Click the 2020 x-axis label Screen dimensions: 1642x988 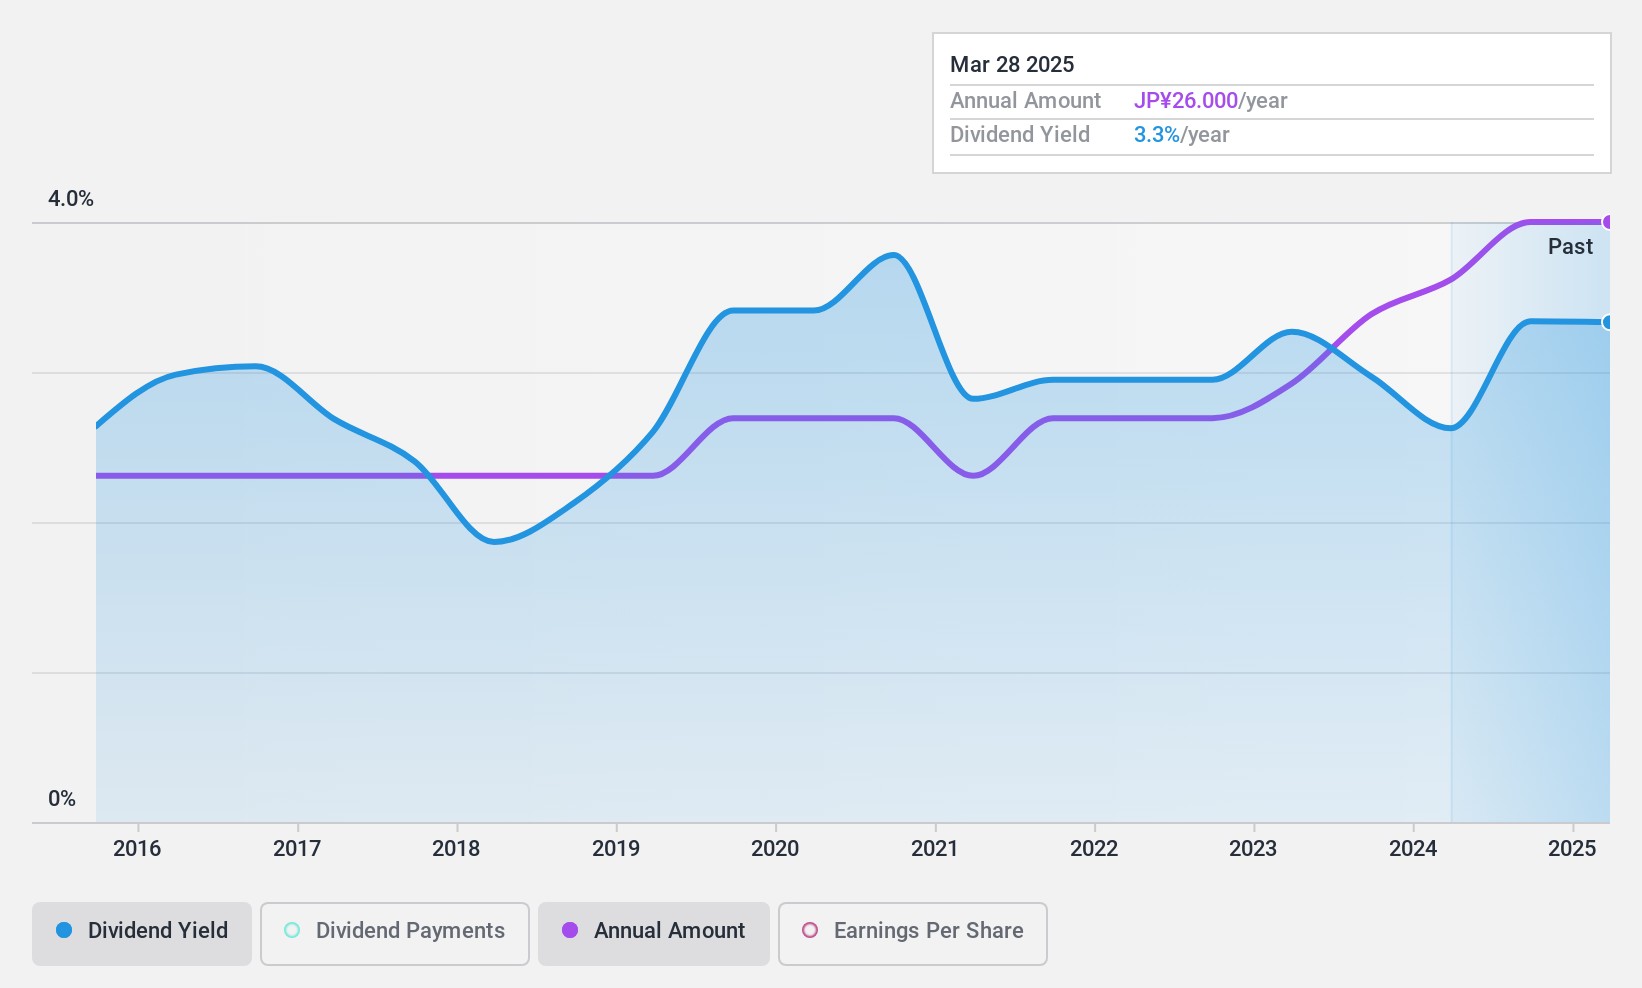775,849
